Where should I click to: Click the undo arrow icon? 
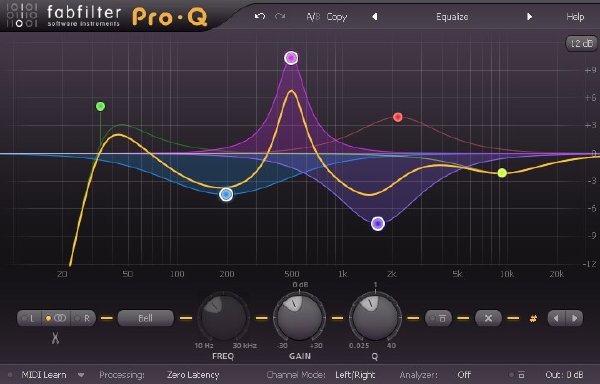(x=260, y=16)
